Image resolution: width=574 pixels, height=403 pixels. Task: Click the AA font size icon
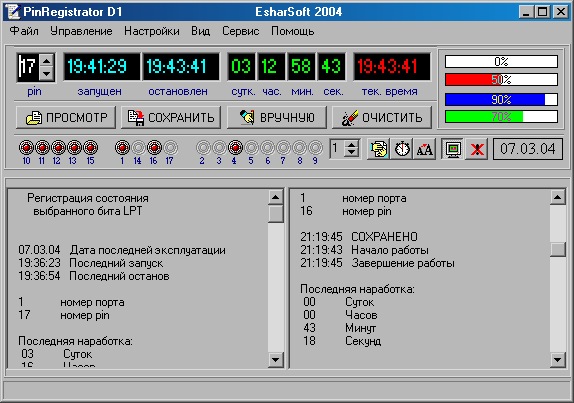tap(425, 149)
